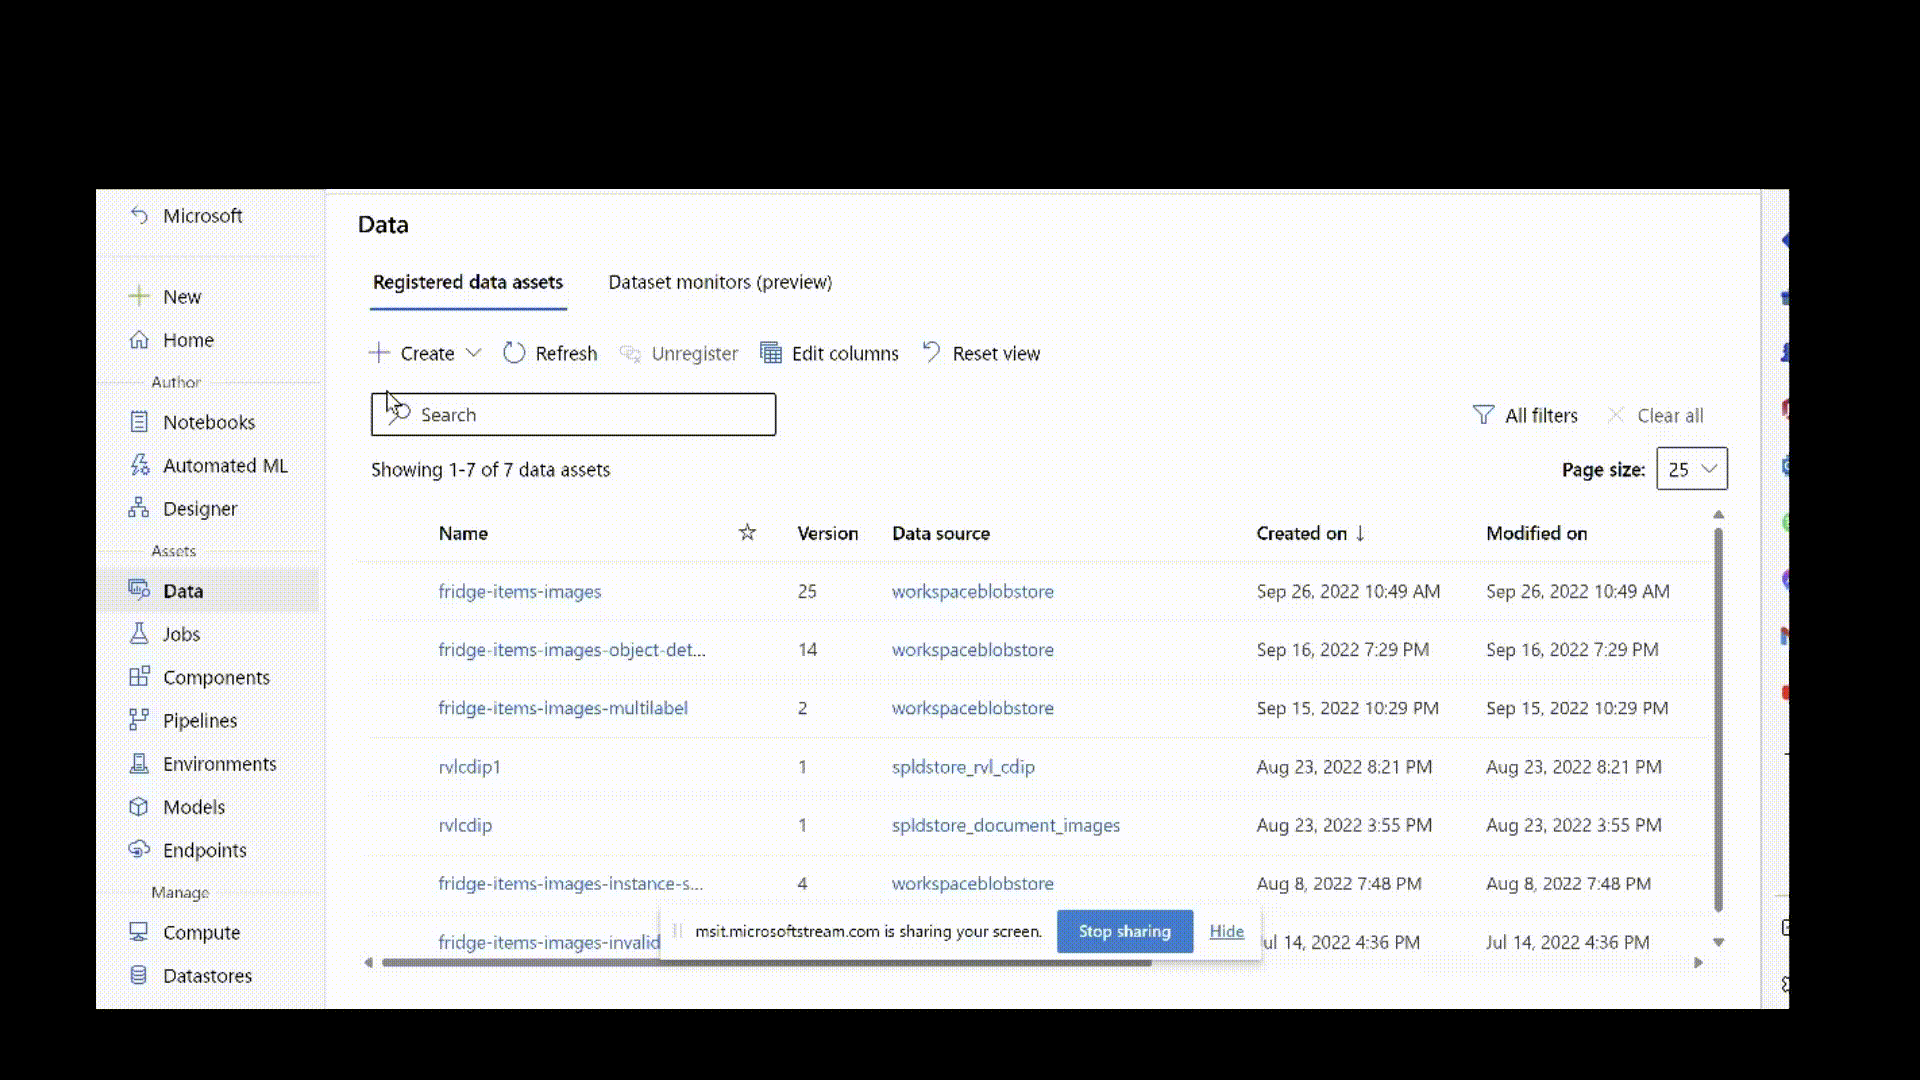Click the Search input field

point(572,414)
